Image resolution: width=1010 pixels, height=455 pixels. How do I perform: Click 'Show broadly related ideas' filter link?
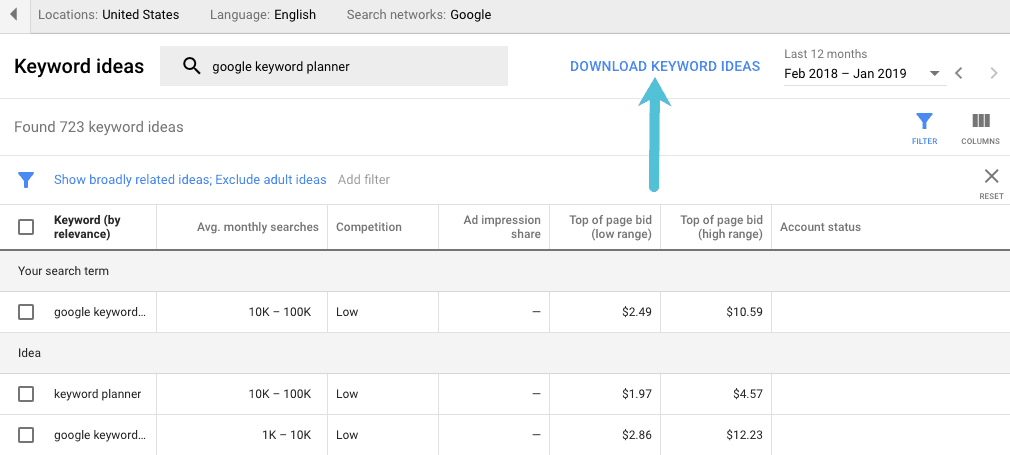click(x=131, y=180)
